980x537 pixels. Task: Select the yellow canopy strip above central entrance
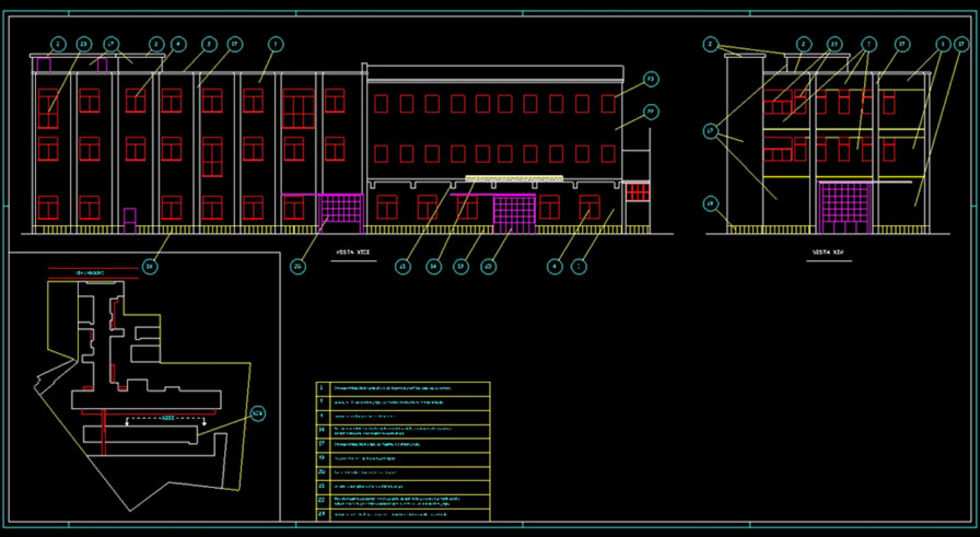514,179
